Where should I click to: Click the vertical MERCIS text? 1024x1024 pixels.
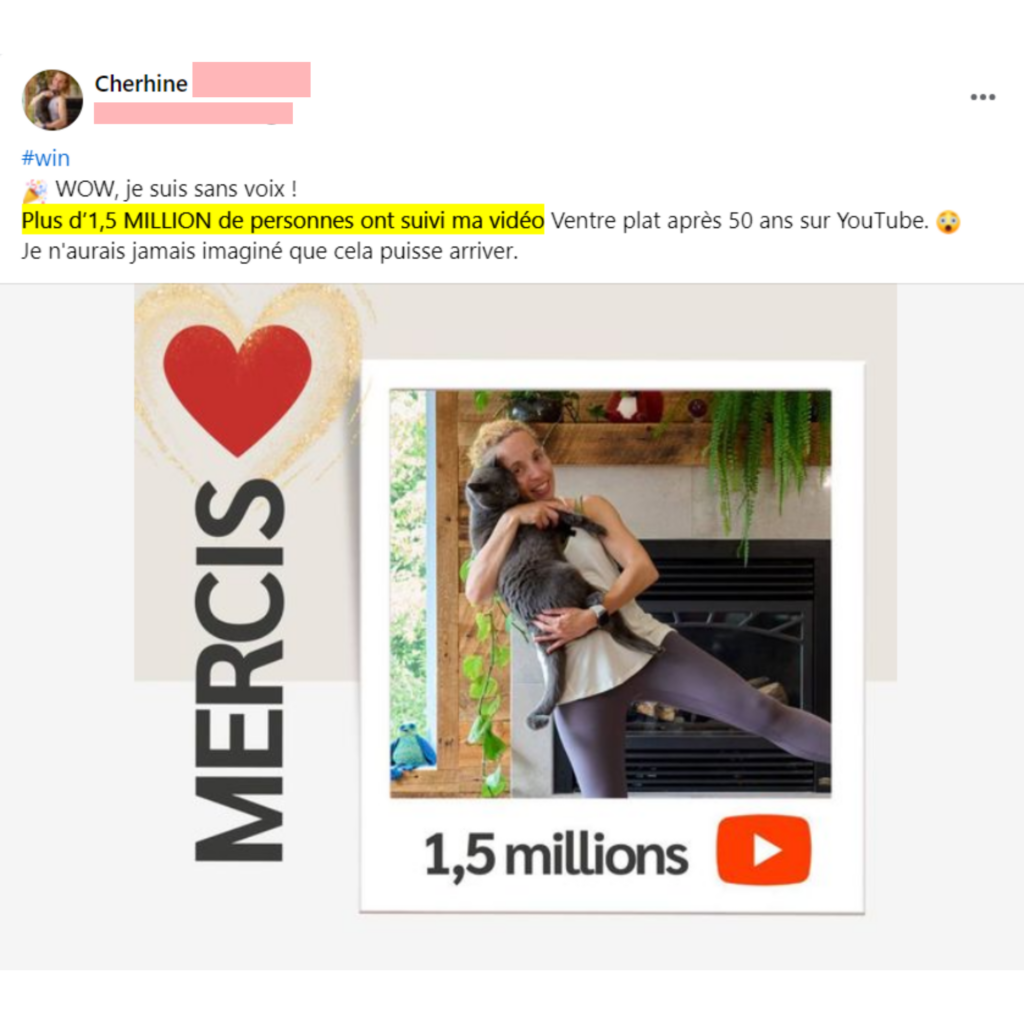(x=239, y=670)
